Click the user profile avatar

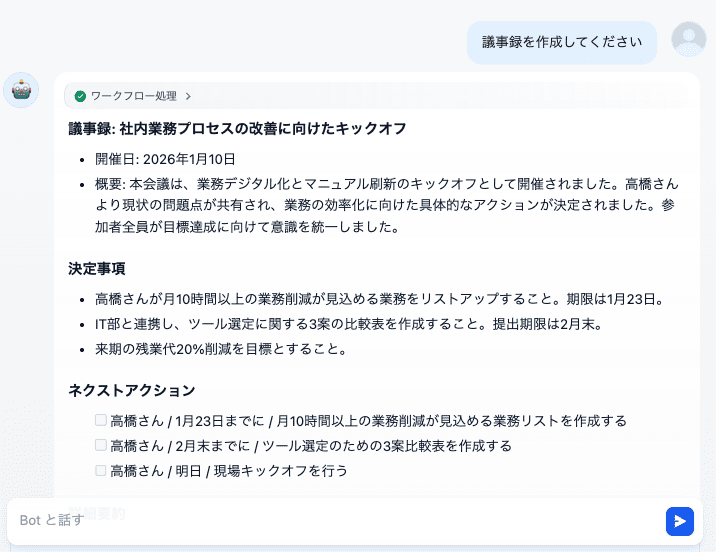(x=688, y=39)
